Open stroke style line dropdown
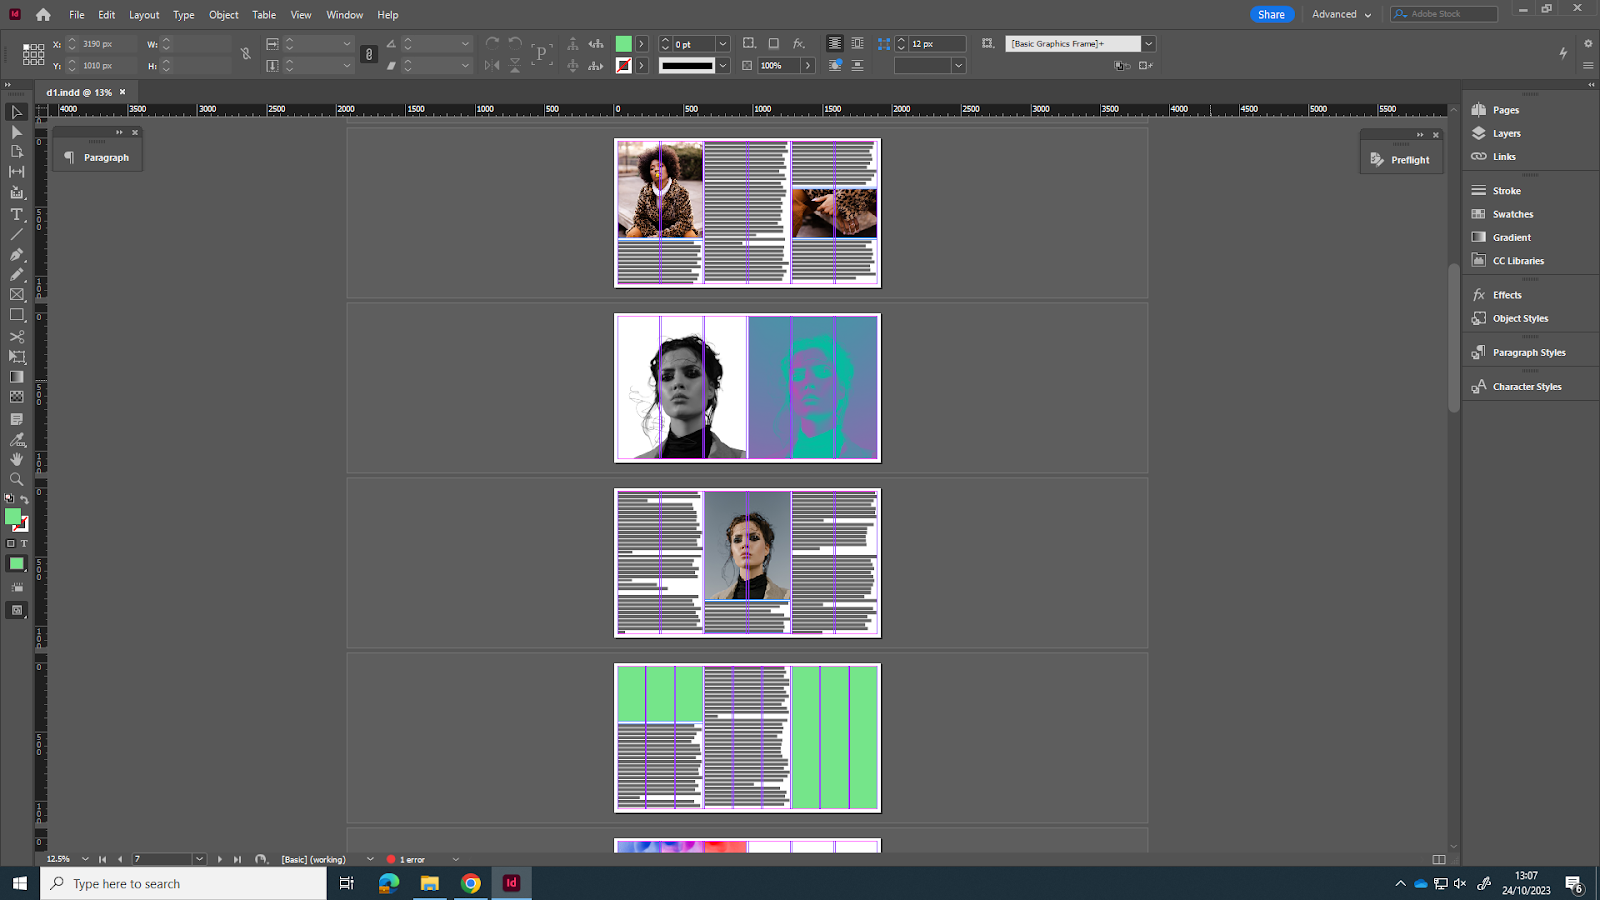The width and height of the screenshot is (1600, 900). click(x=722, y=66)
